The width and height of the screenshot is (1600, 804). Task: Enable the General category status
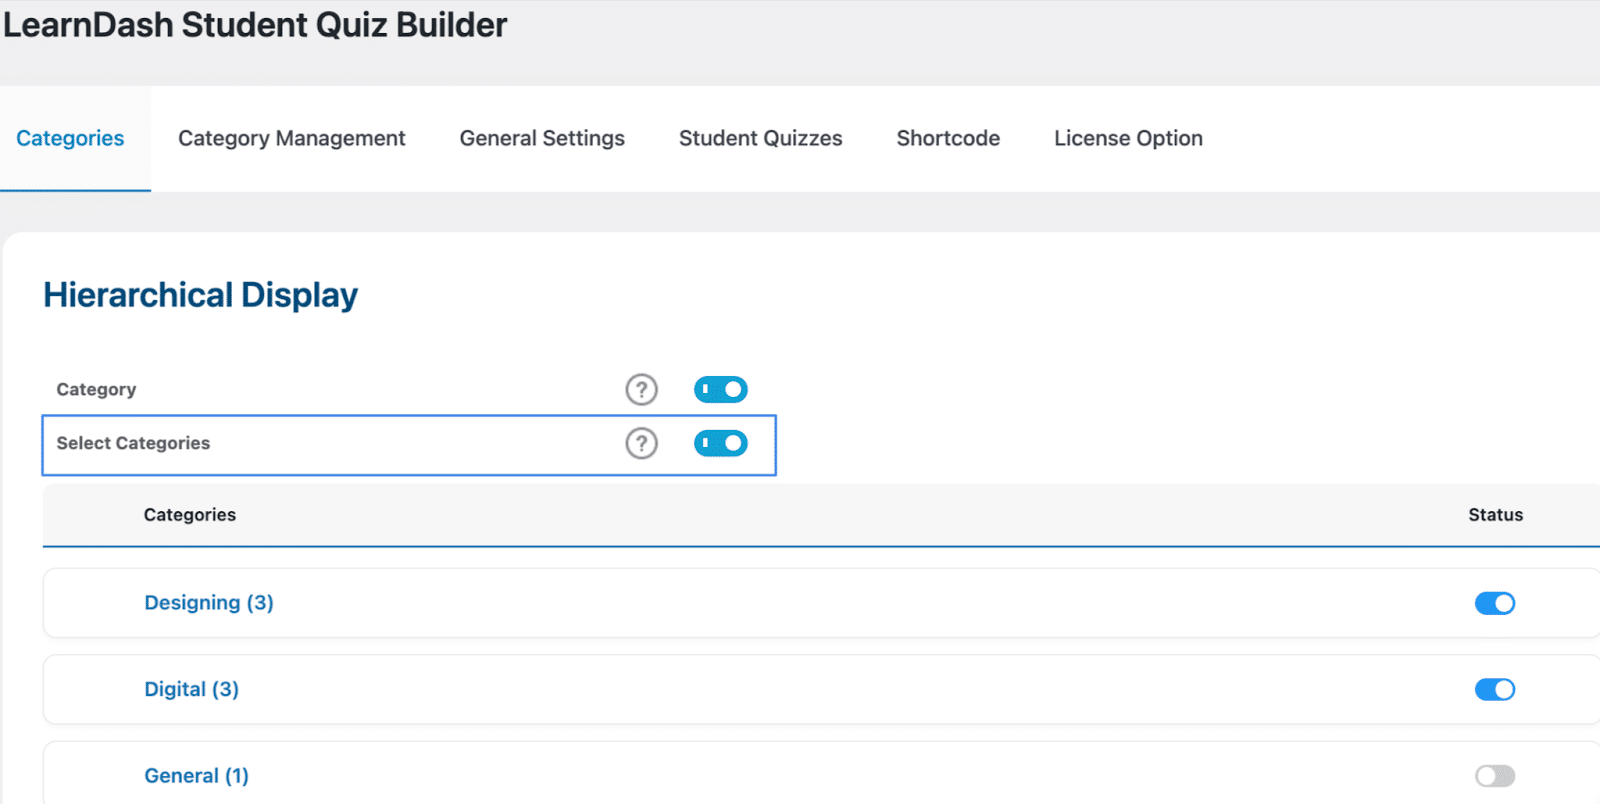(1495, 776)
